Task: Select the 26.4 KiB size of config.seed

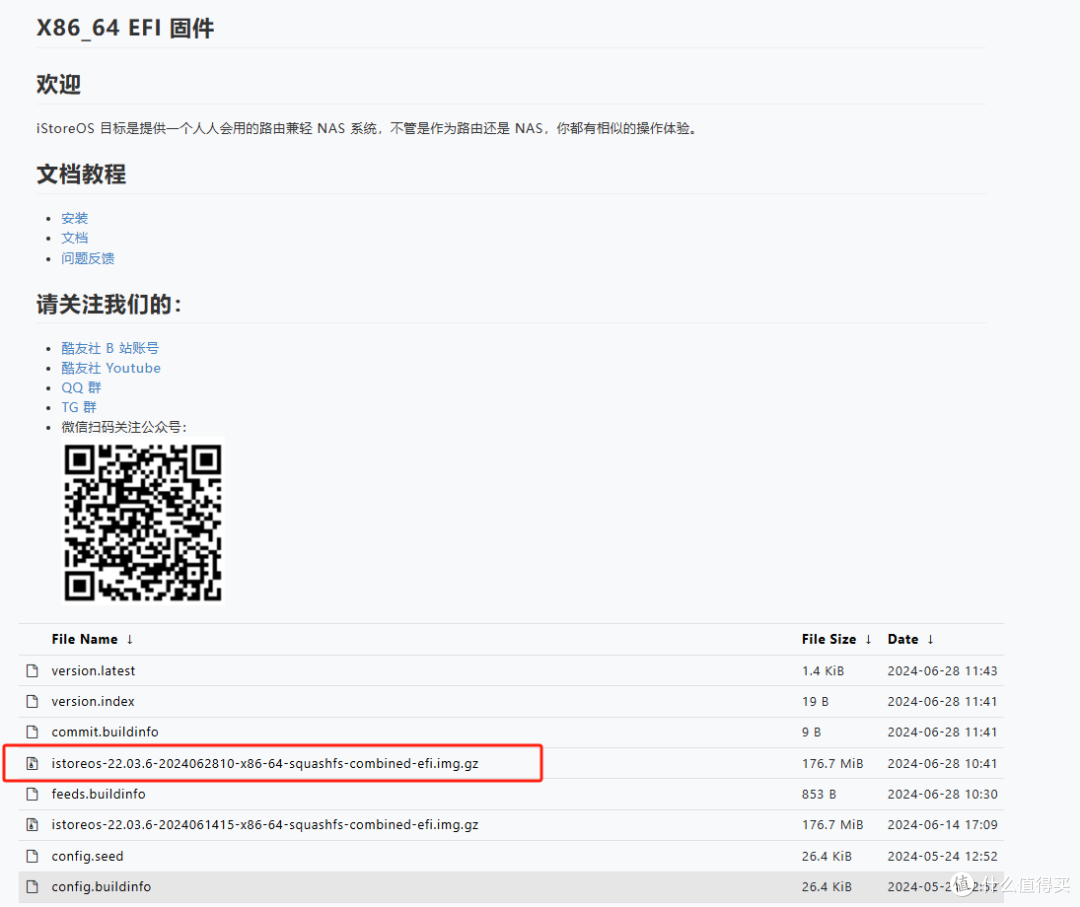Action: (827, 856)
